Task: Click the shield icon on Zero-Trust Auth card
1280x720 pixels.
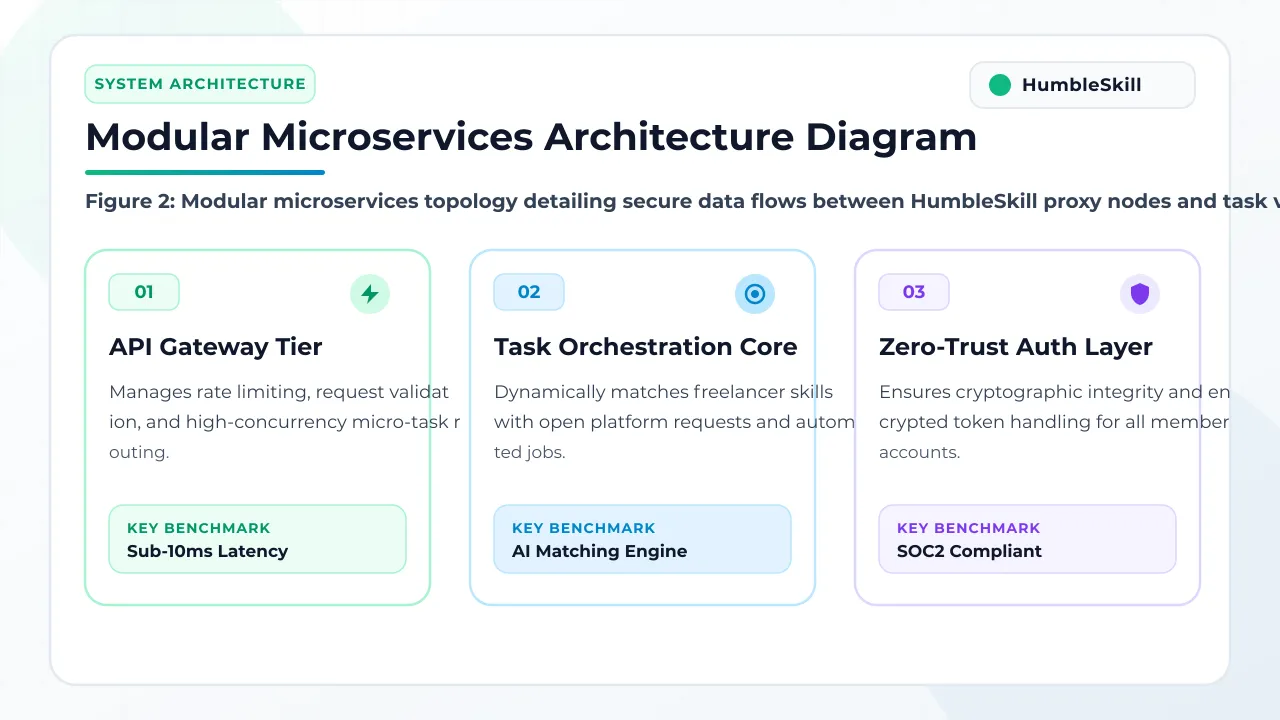Action: pos(1140,294)
